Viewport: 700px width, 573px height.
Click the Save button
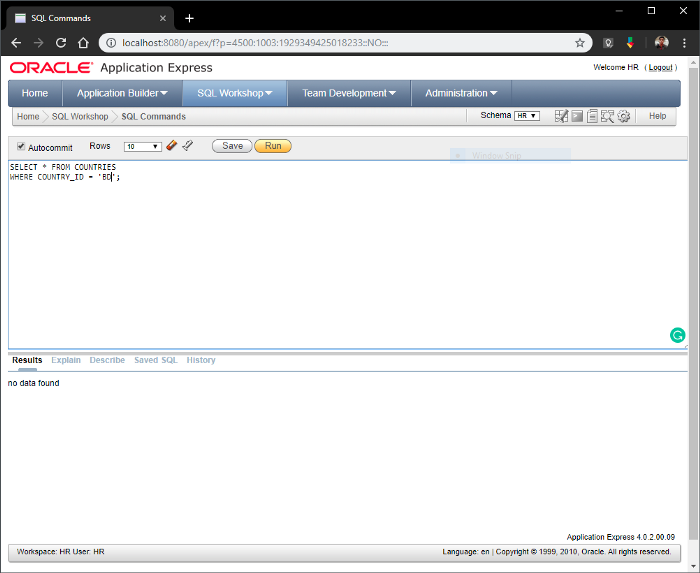pyautogui.click(x=232, y=146)
